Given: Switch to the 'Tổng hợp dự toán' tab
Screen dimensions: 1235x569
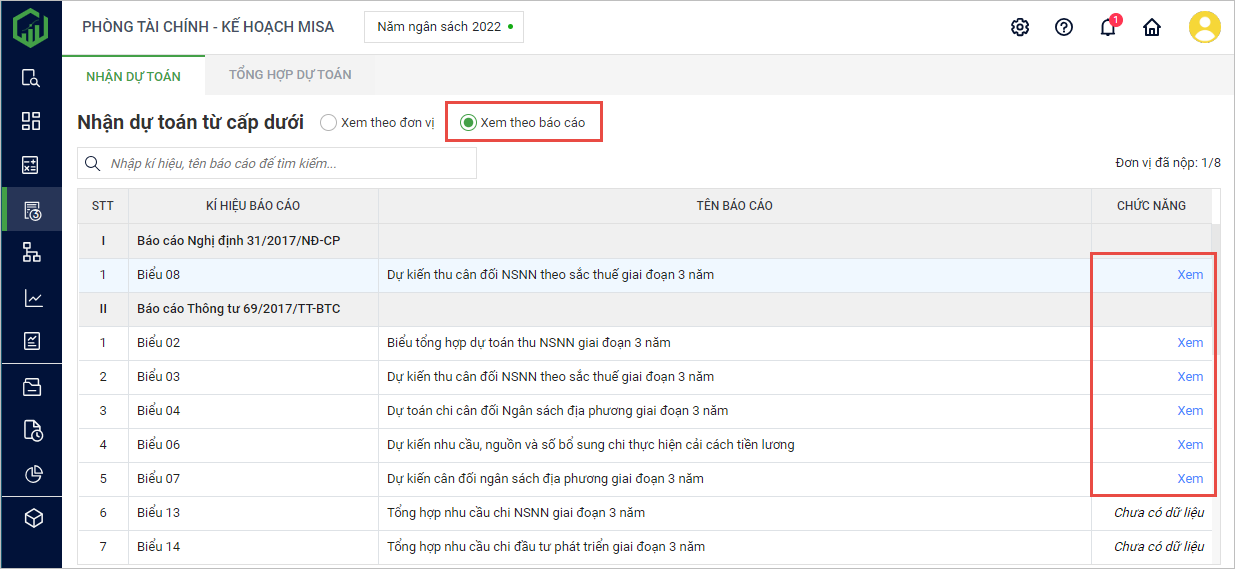Looking at the screenshot, I should pos(290,75).
